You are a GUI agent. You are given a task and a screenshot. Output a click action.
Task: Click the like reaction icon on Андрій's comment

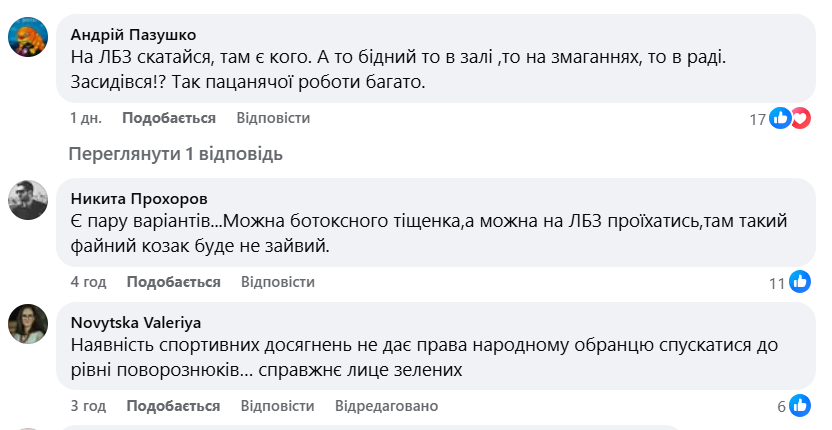click(781, 118)
